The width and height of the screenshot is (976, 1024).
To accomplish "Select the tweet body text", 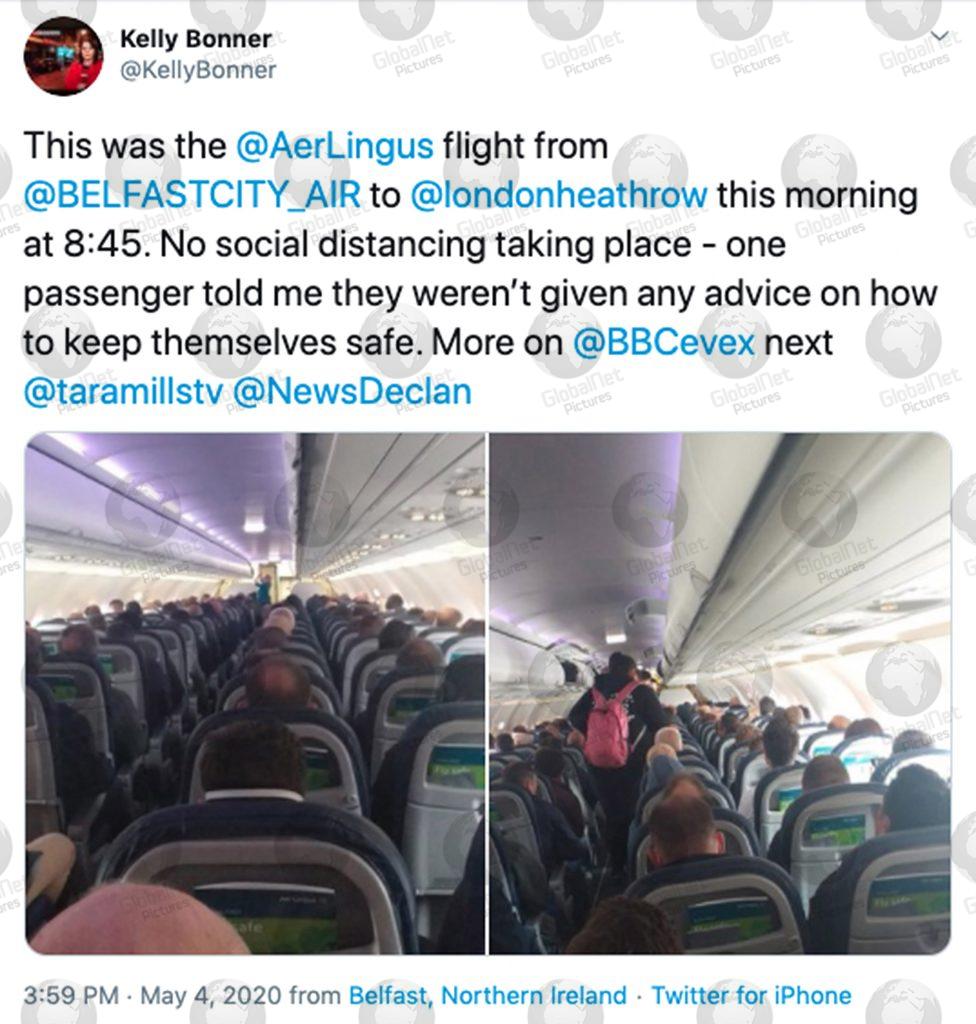I will 480,268.
